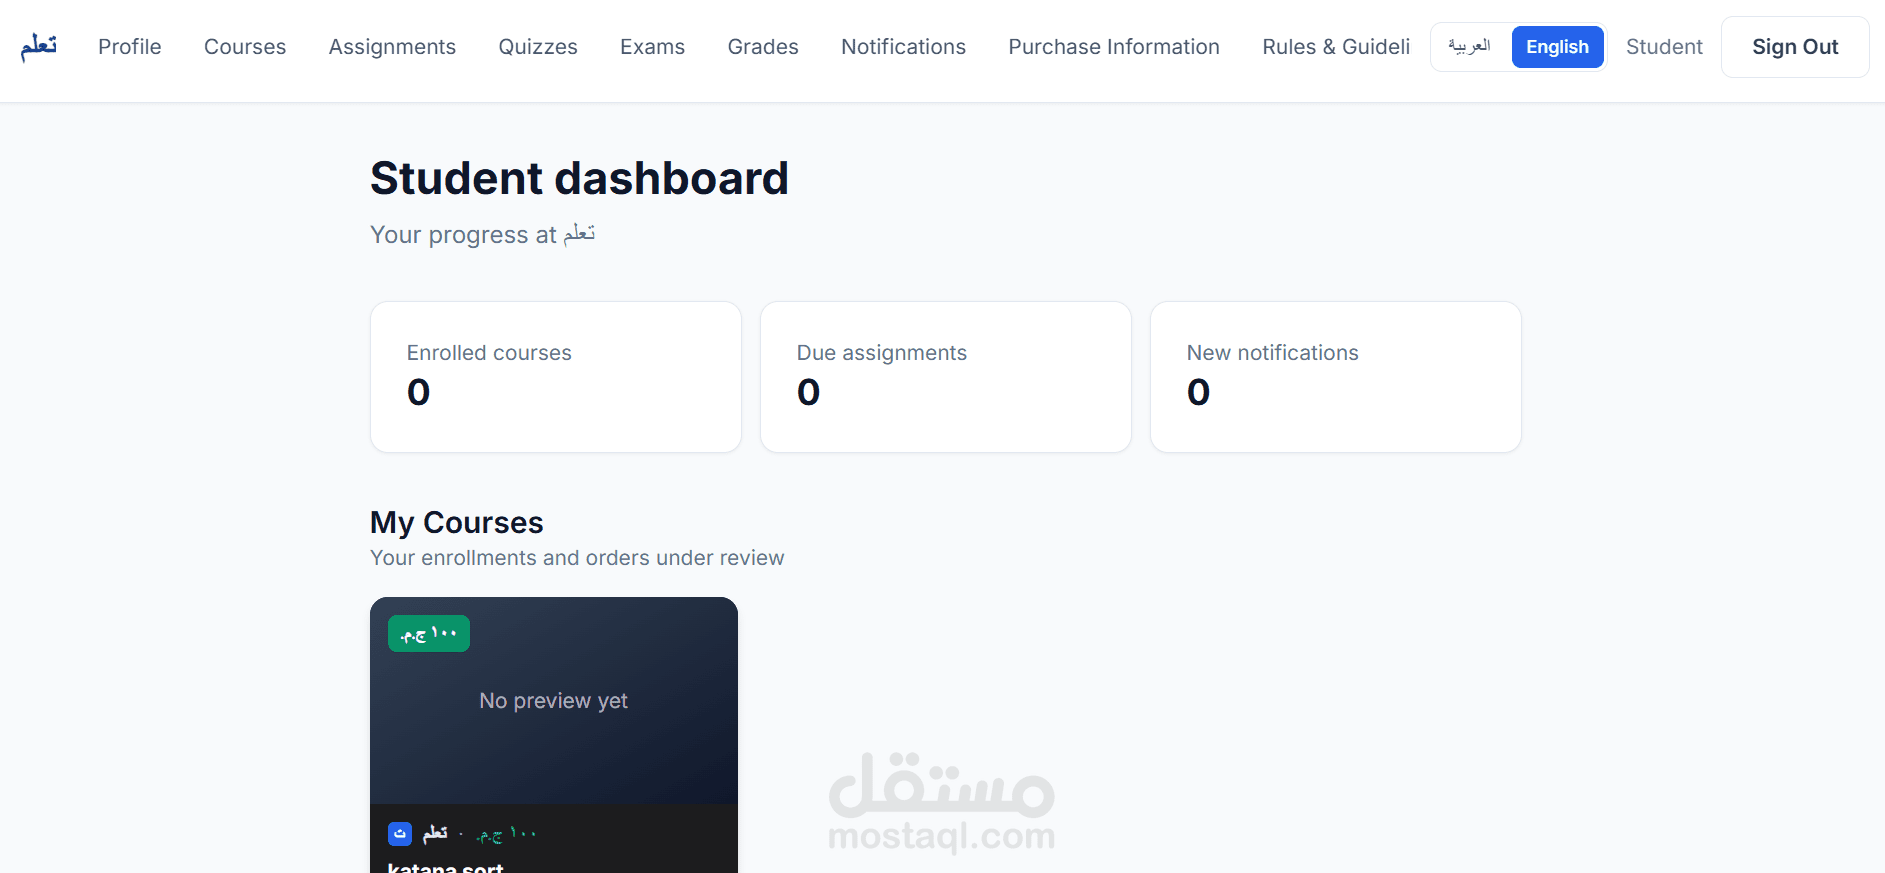The image size is (1885, 873).
Task: Click the green price text beside تعلم
Action: point(506,834)
